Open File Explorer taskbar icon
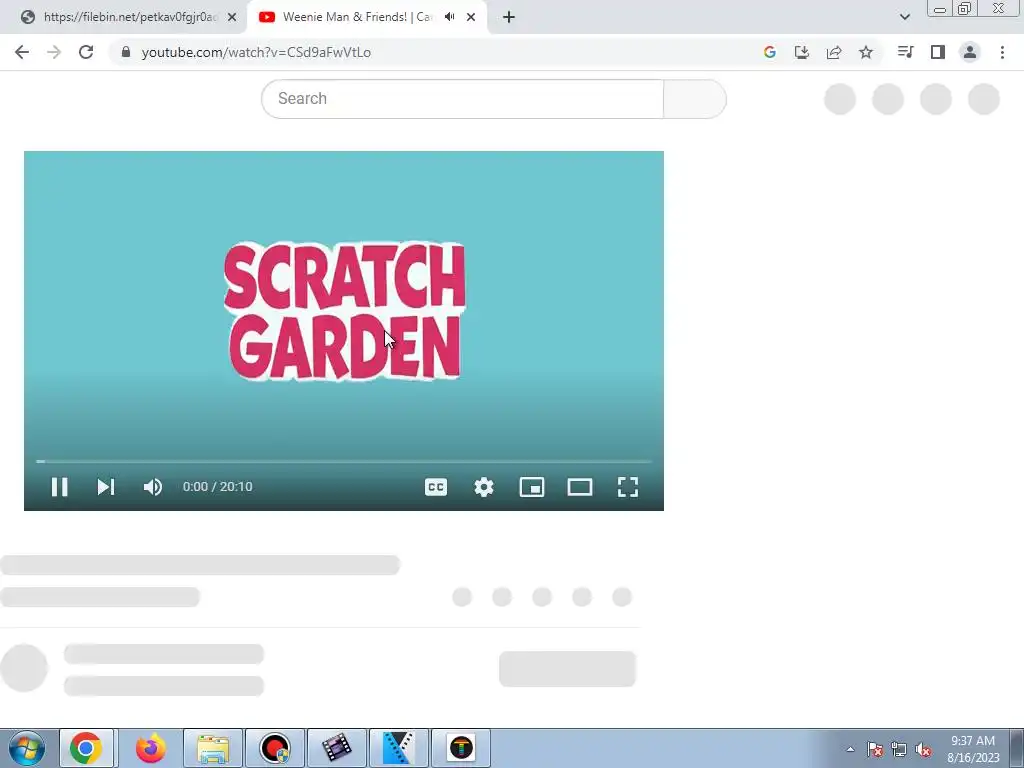This screenshot has height=768, width=1024. 213,748
